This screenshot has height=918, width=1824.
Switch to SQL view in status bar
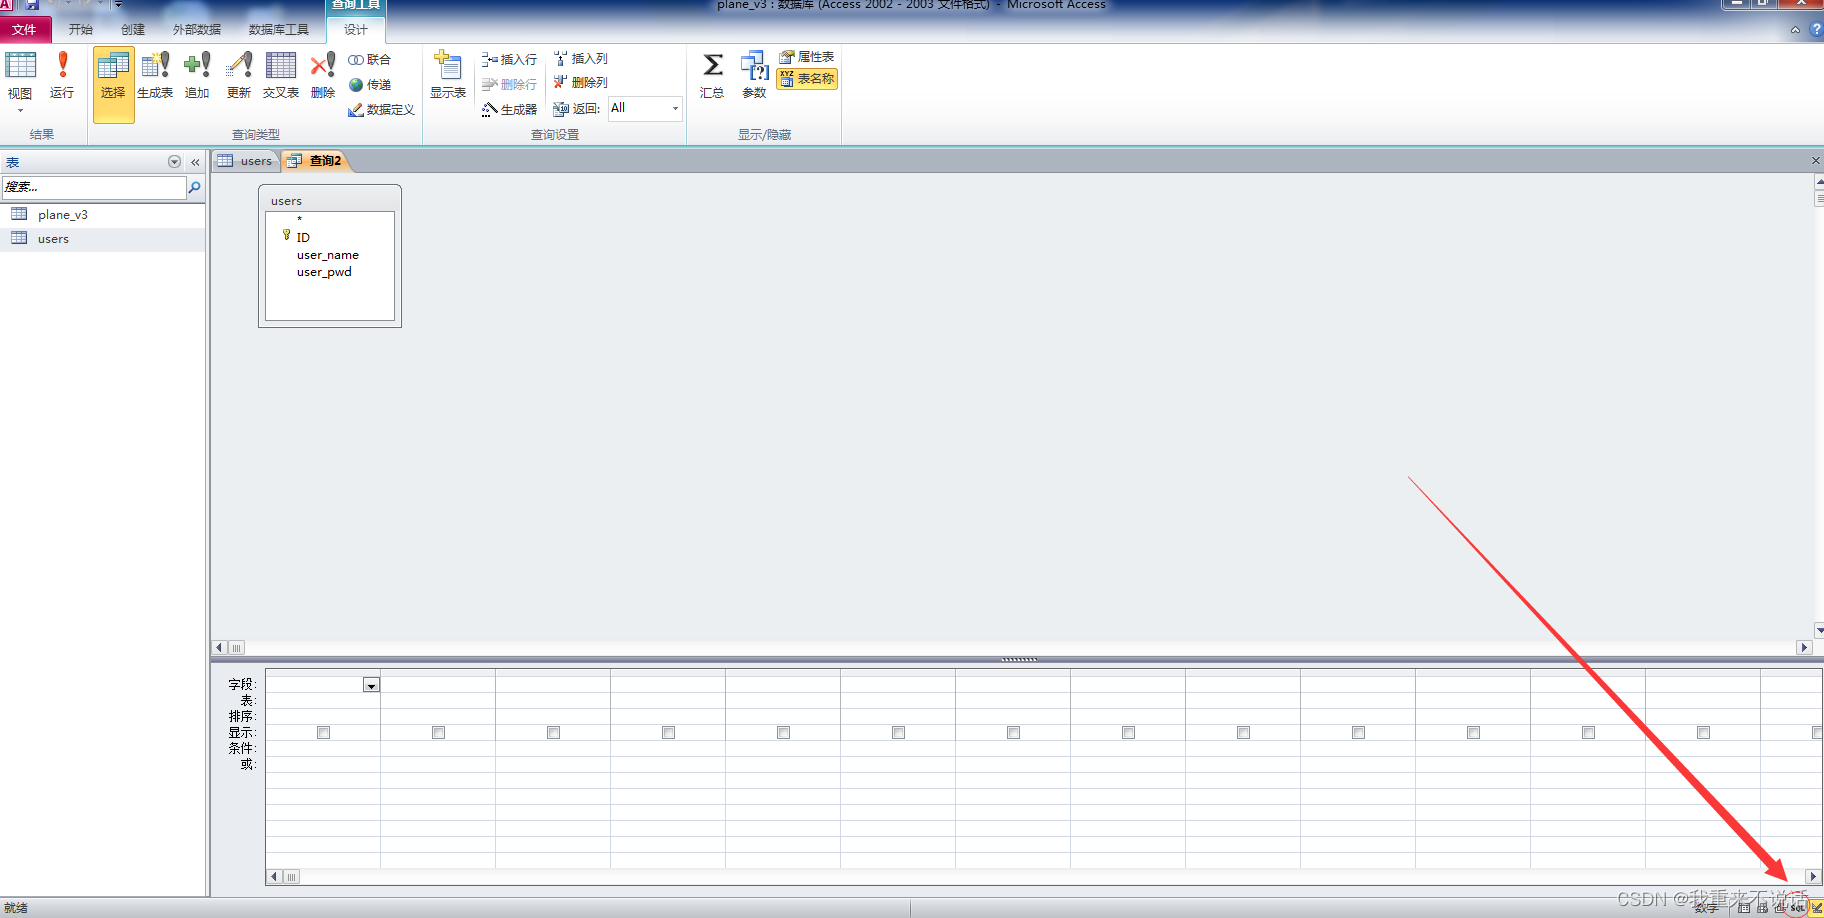(x=1798, y=908)
